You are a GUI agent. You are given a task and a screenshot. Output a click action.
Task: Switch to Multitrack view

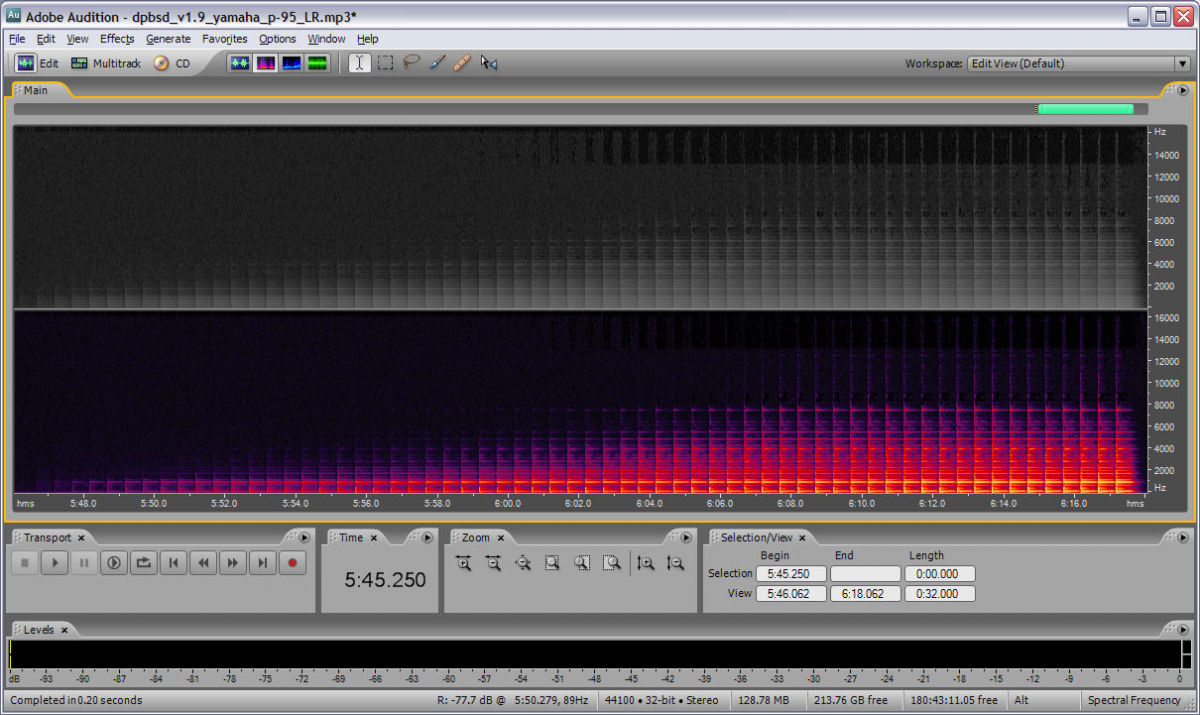pos(106,63)
